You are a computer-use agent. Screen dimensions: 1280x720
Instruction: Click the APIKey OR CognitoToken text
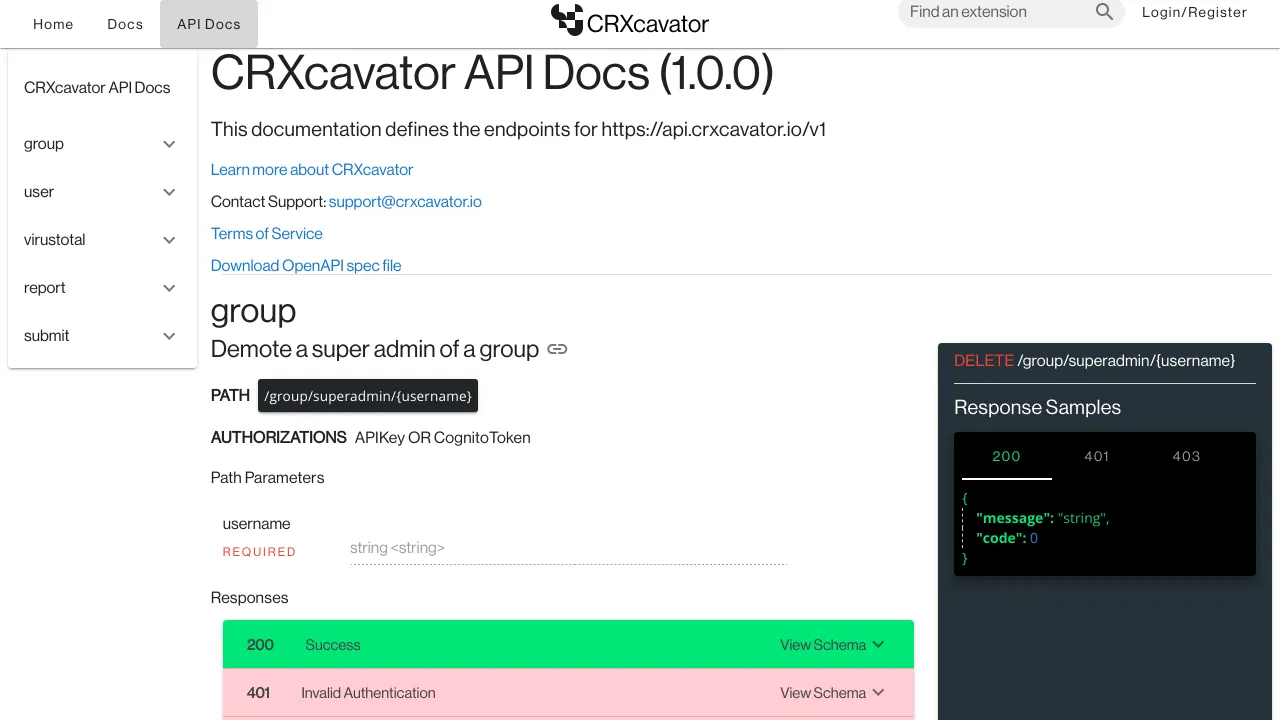pos(443,438)
